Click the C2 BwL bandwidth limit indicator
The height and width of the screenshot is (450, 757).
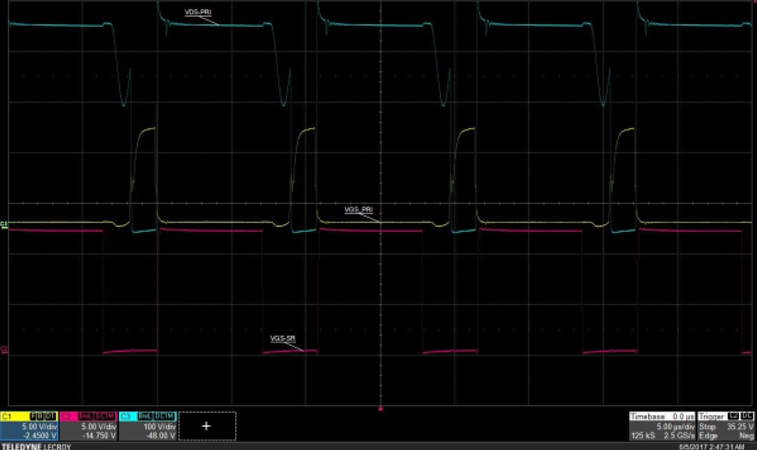86,416
